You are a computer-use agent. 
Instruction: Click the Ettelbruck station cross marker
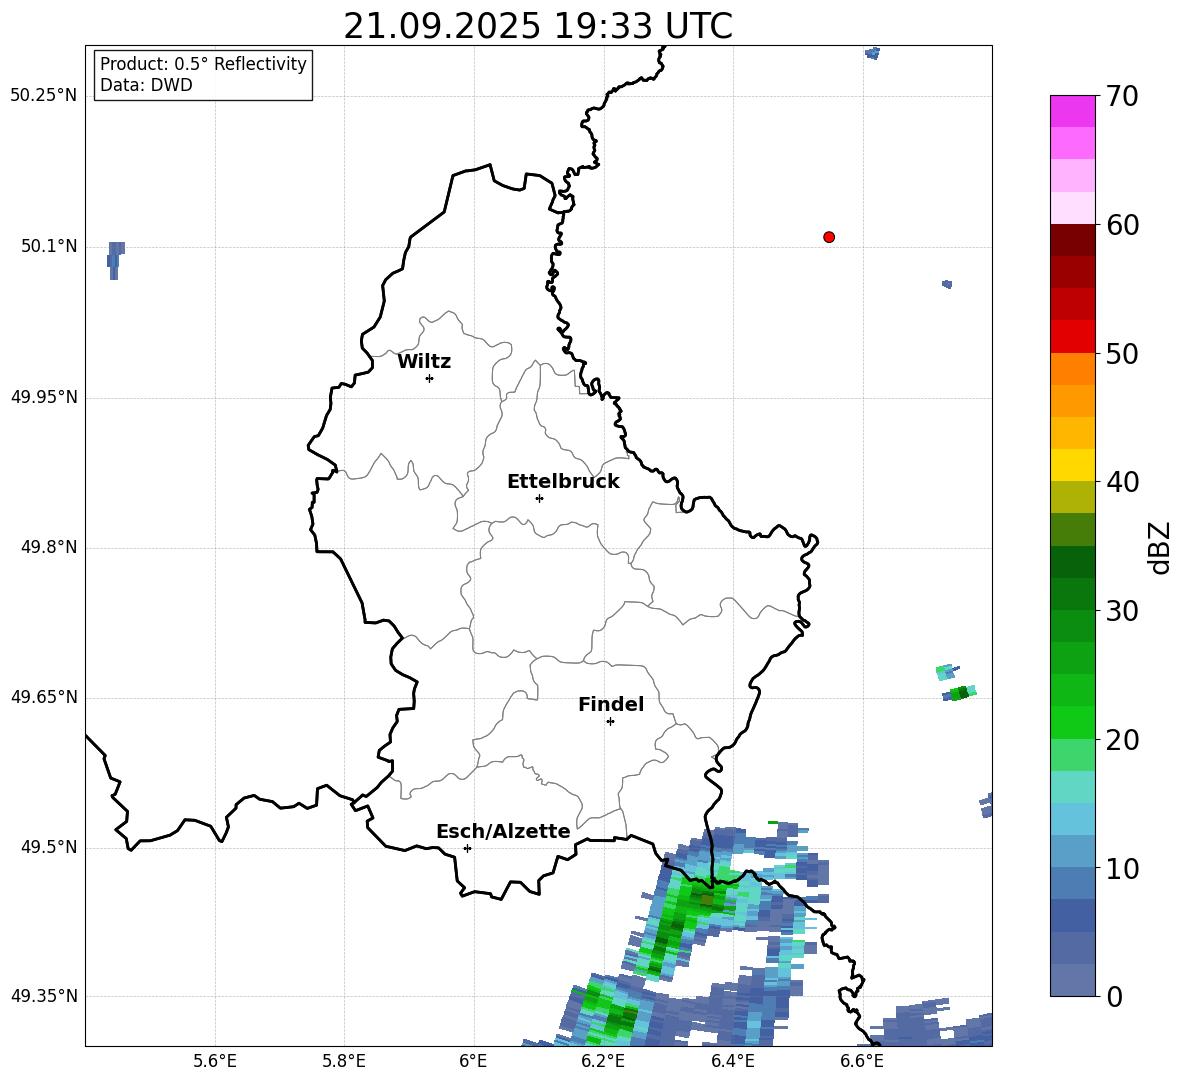539,498
